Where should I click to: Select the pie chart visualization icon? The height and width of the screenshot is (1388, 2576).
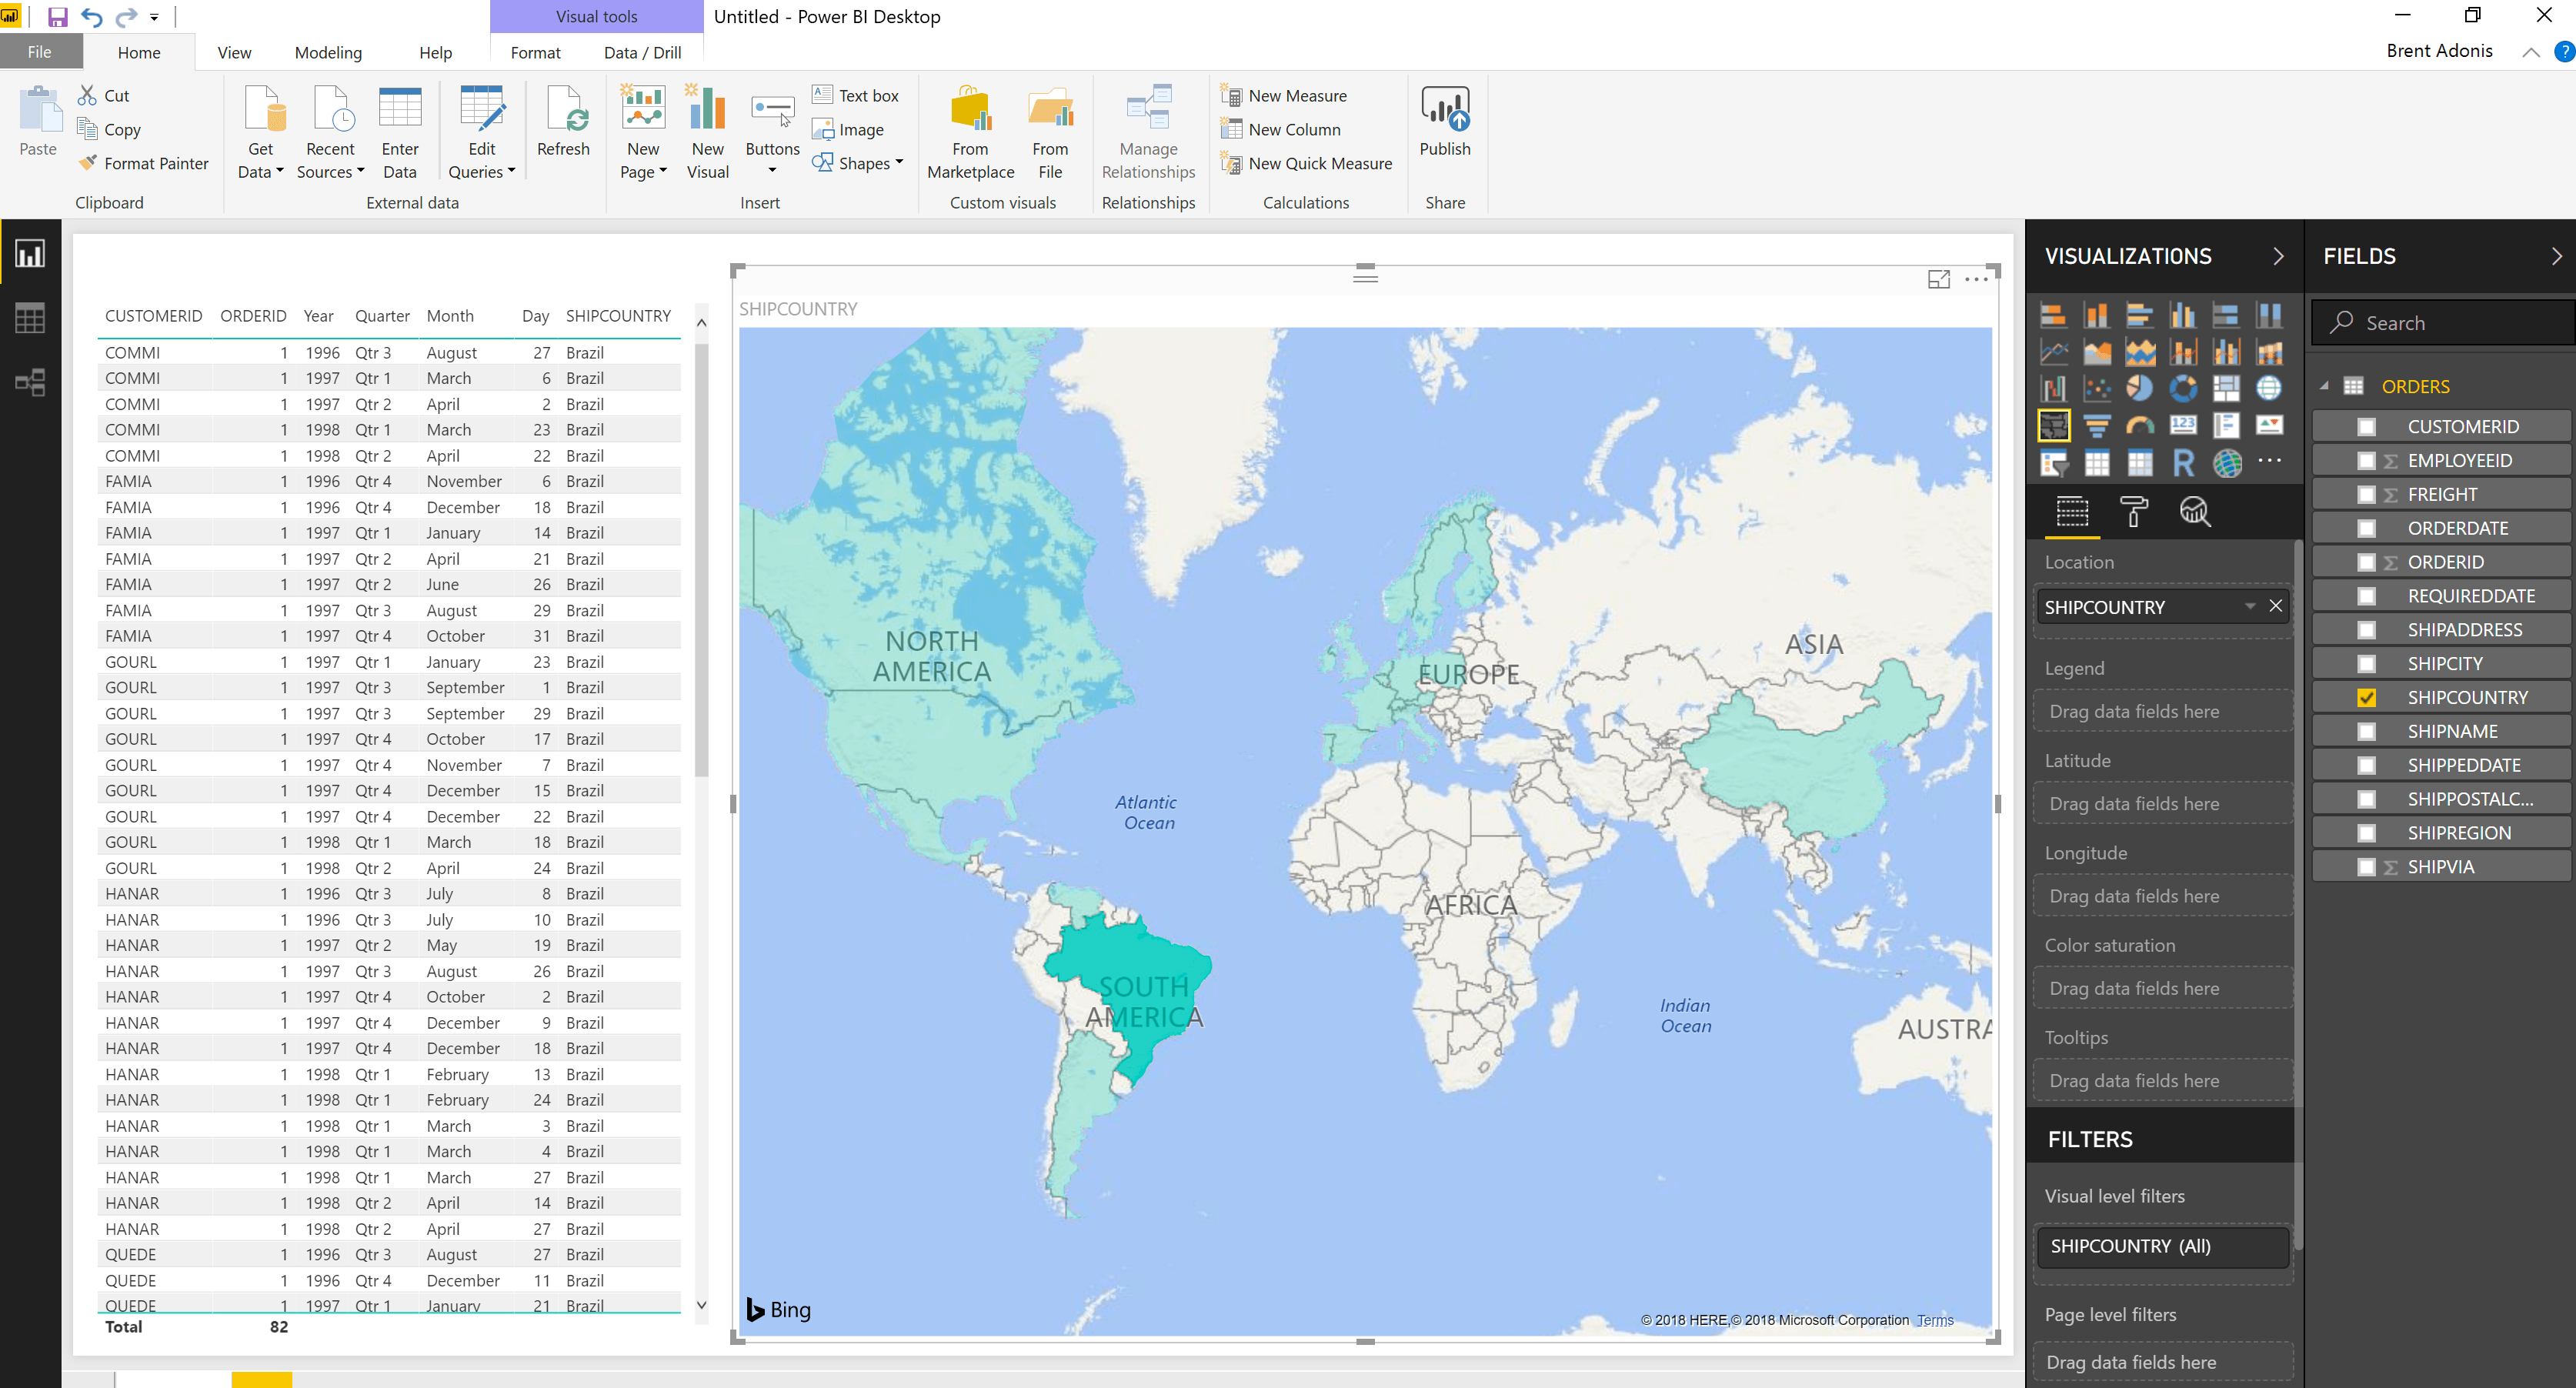pyautogui.click(x=2140, y=388)
